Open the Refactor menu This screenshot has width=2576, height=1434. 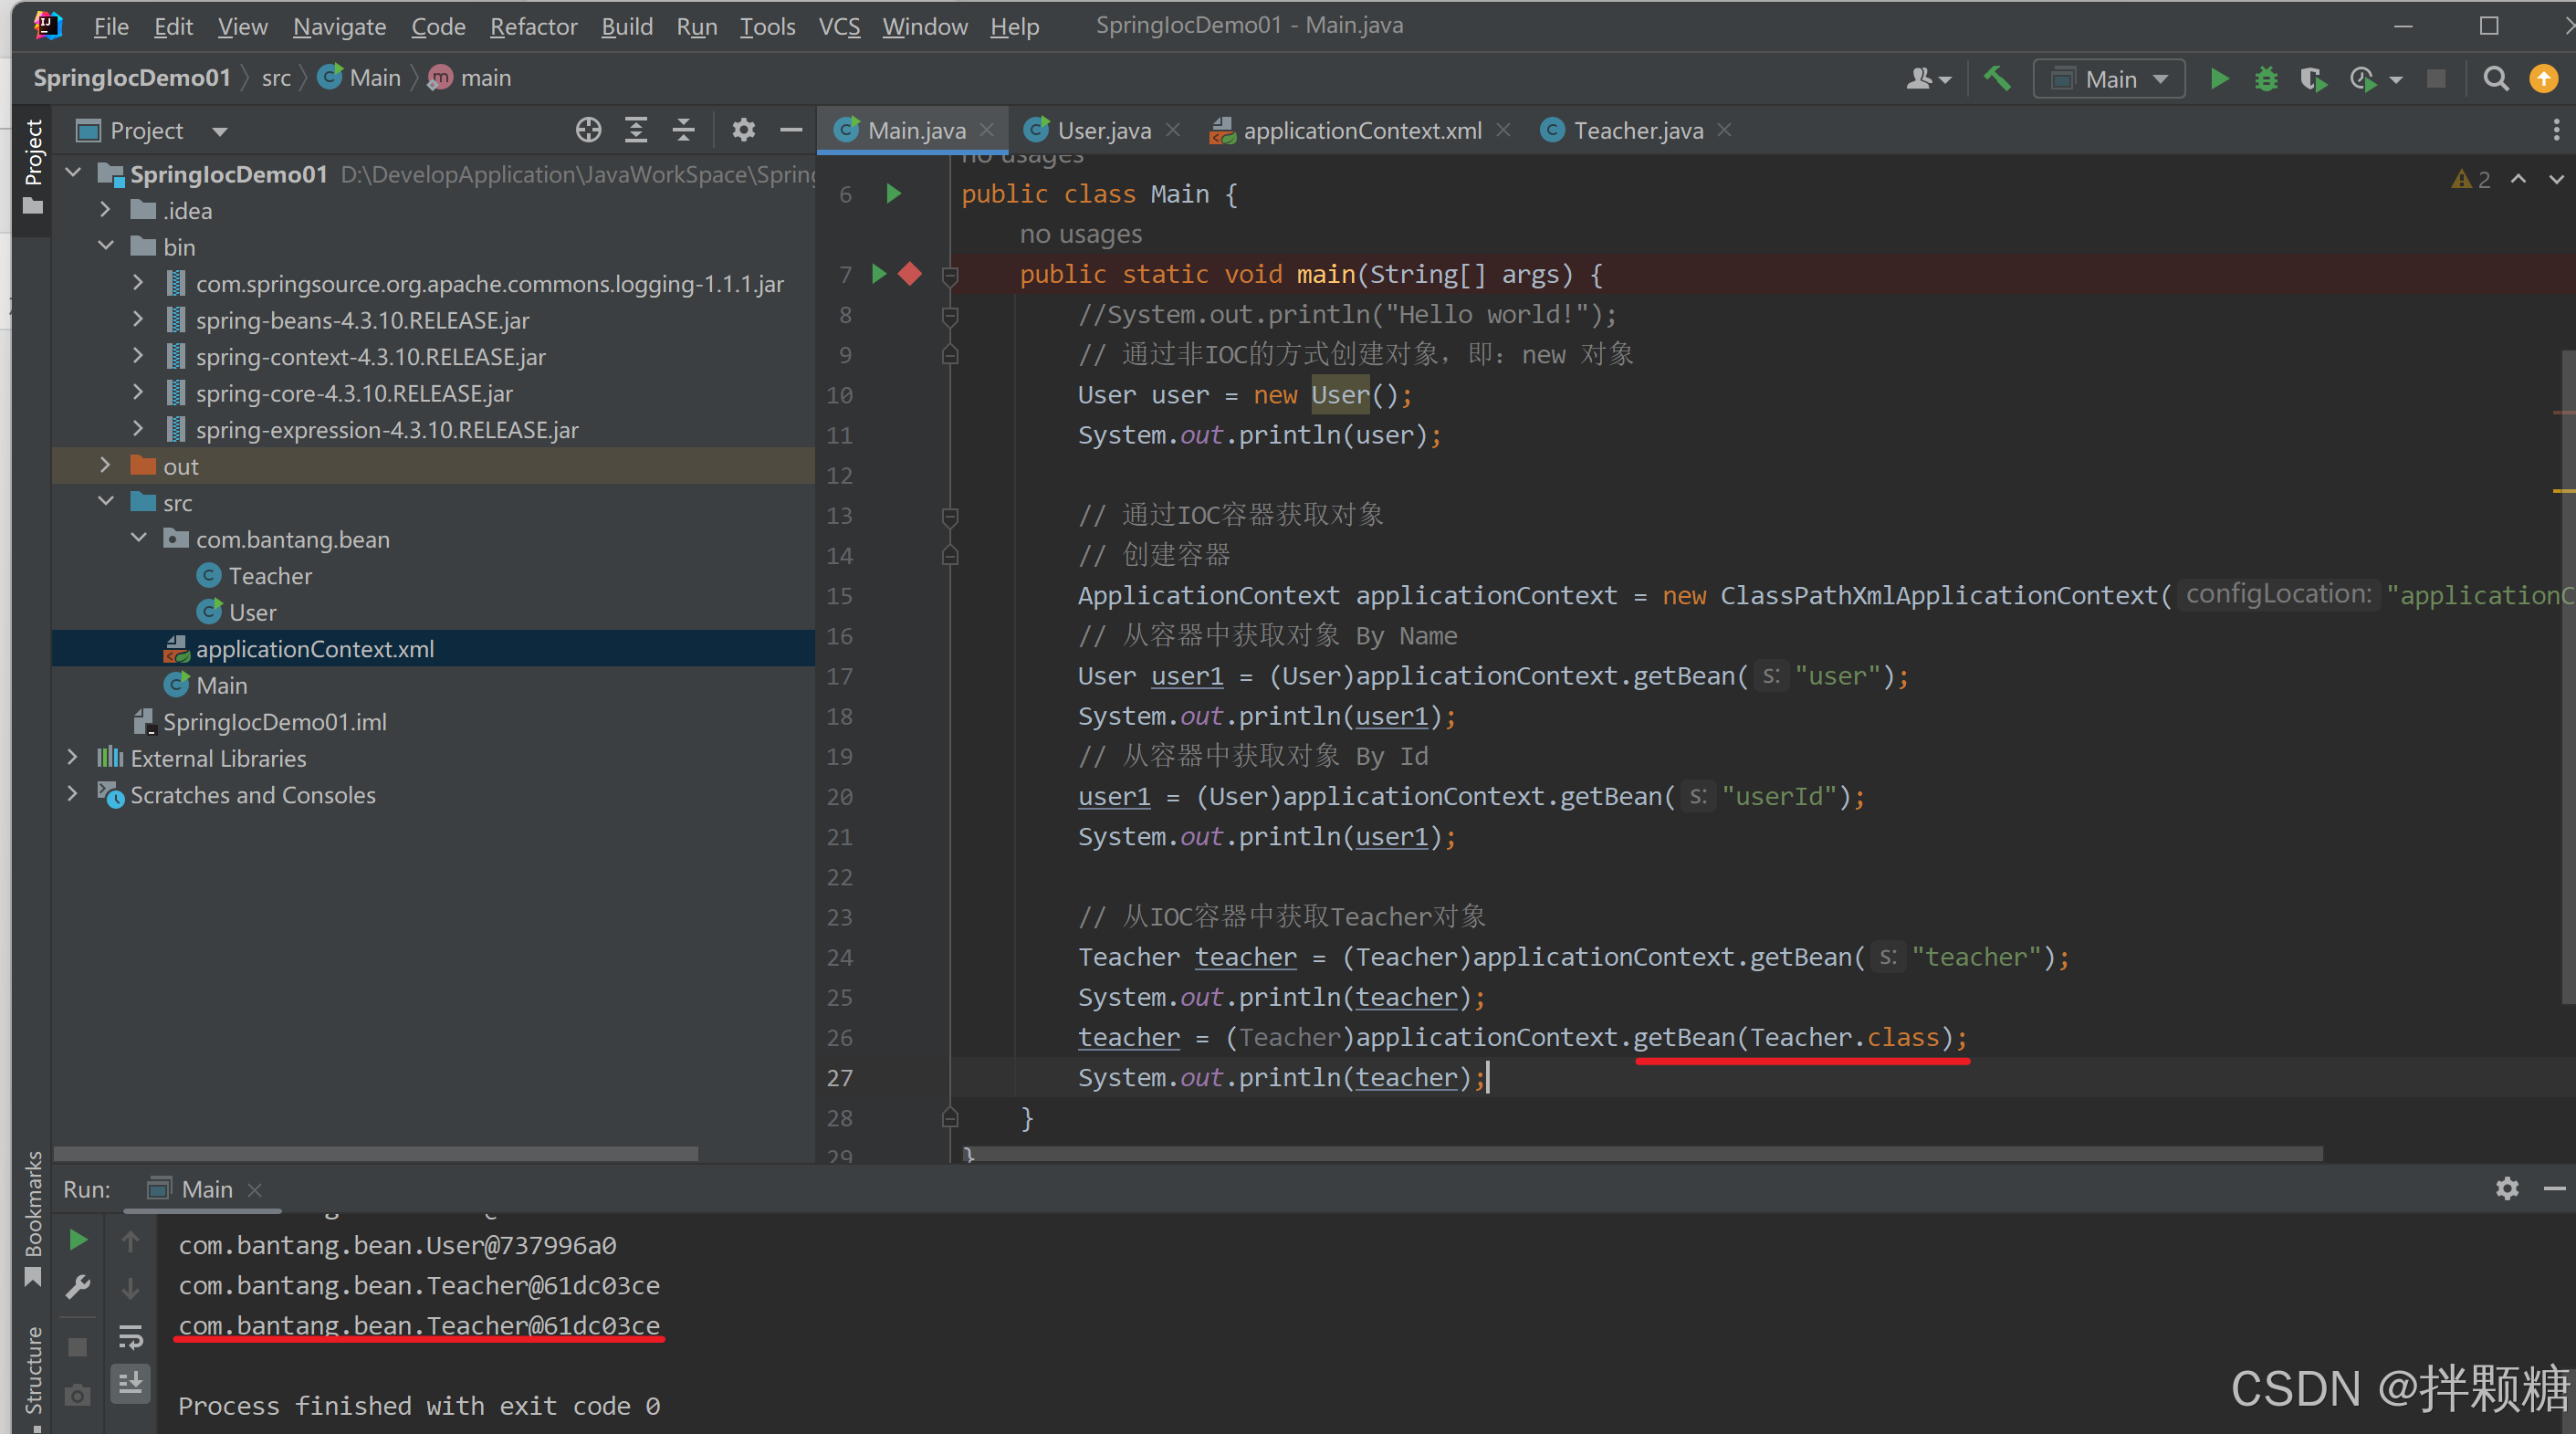533,26
